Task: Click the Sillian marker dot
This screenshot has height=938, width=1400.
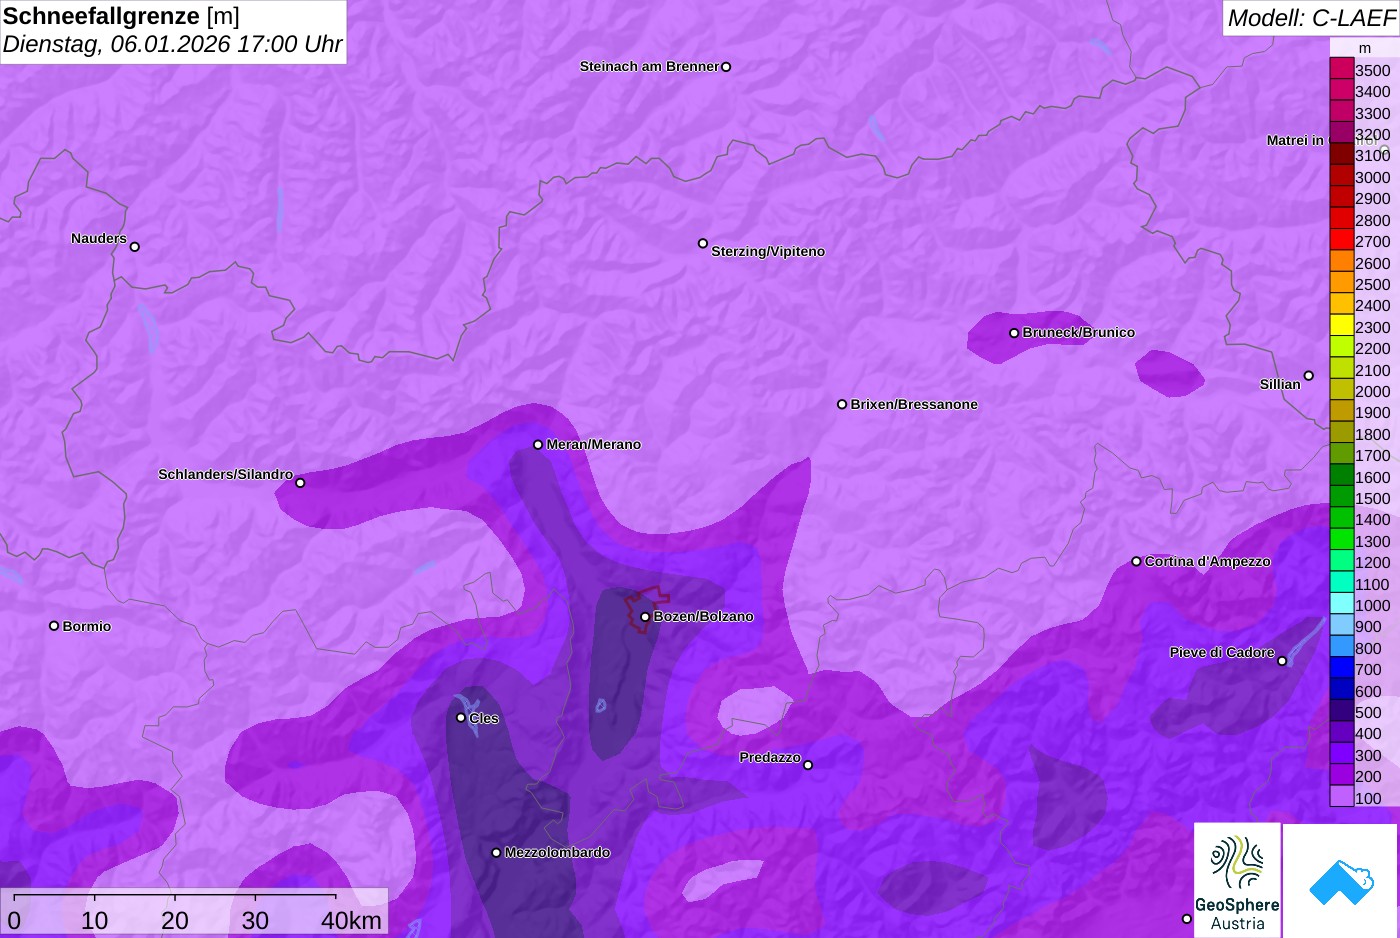Action: 1309,376
